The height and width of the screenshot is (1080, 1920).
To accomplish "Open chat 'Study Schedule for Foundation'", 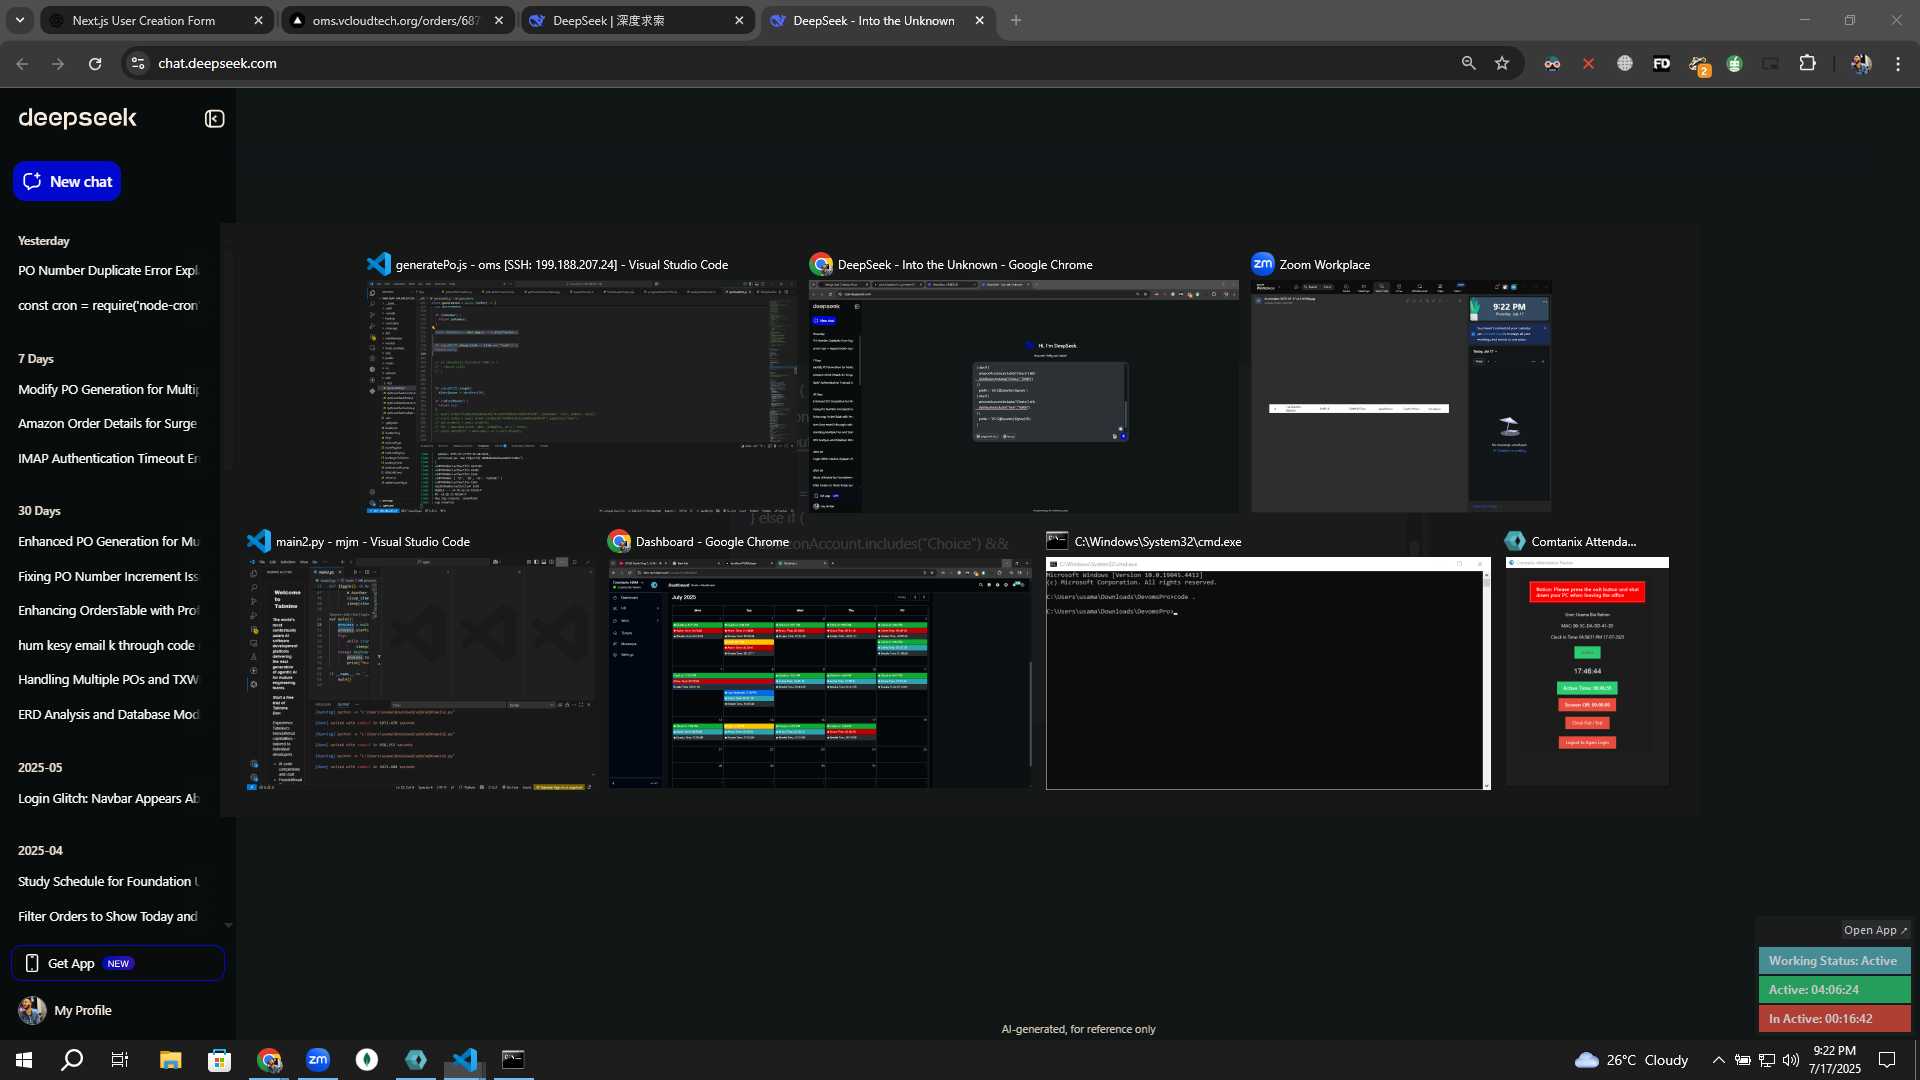I will (108, 882).
